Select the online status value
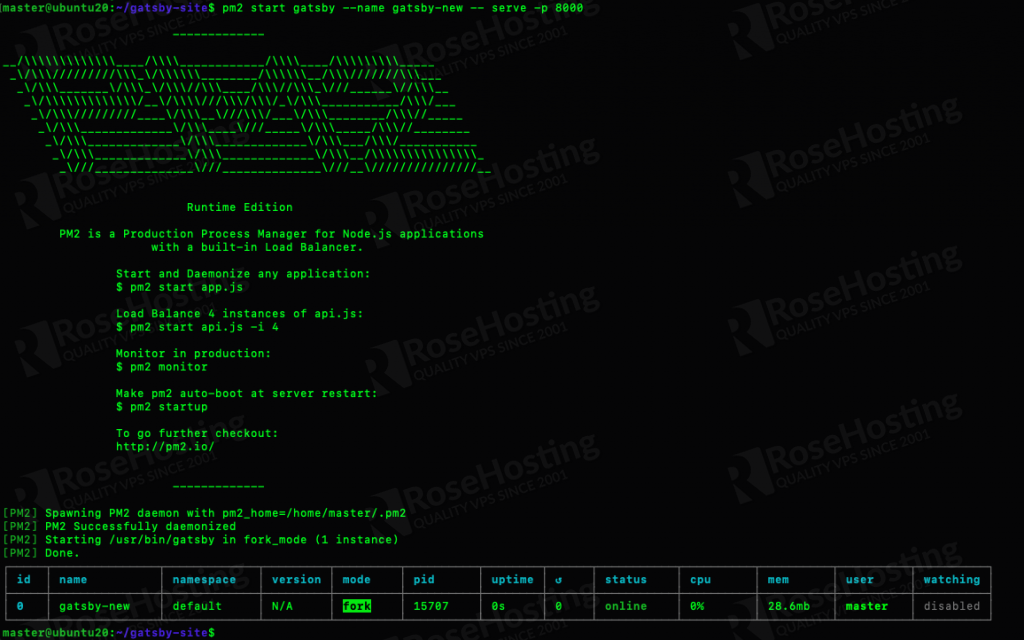1024x640 pixels. (625, 606)
